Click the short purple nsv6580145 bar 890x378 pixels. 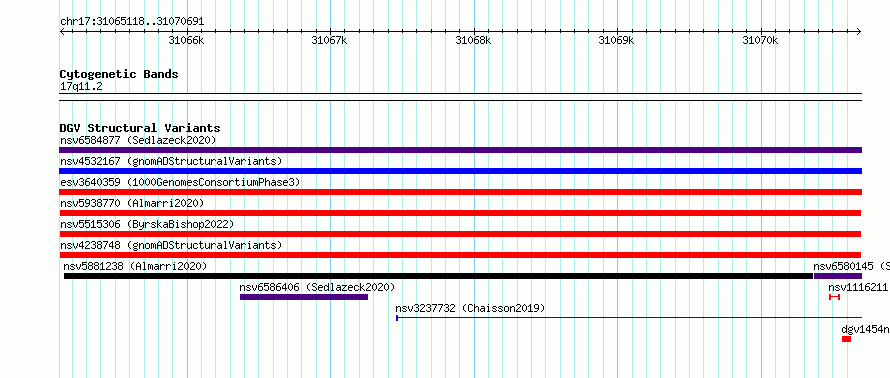pyautogui.click(x=838, y=276)
